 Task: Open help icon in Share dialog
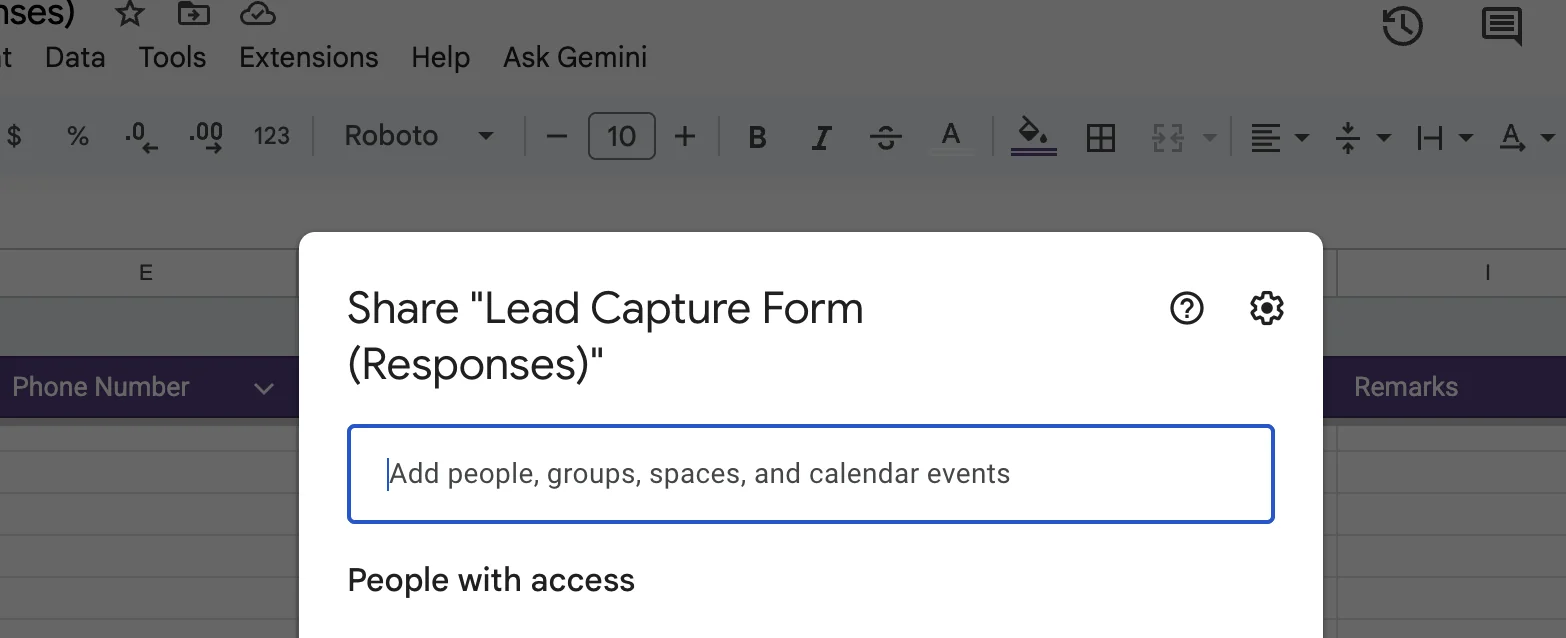(x=1186, y=308)
